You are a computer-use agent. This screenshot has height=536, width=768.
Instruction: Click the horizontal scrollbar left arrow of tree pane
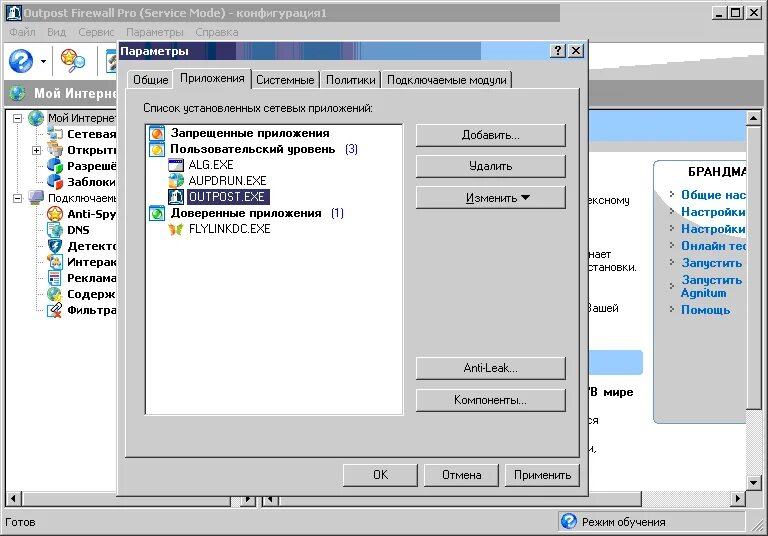tap(13, 499)
